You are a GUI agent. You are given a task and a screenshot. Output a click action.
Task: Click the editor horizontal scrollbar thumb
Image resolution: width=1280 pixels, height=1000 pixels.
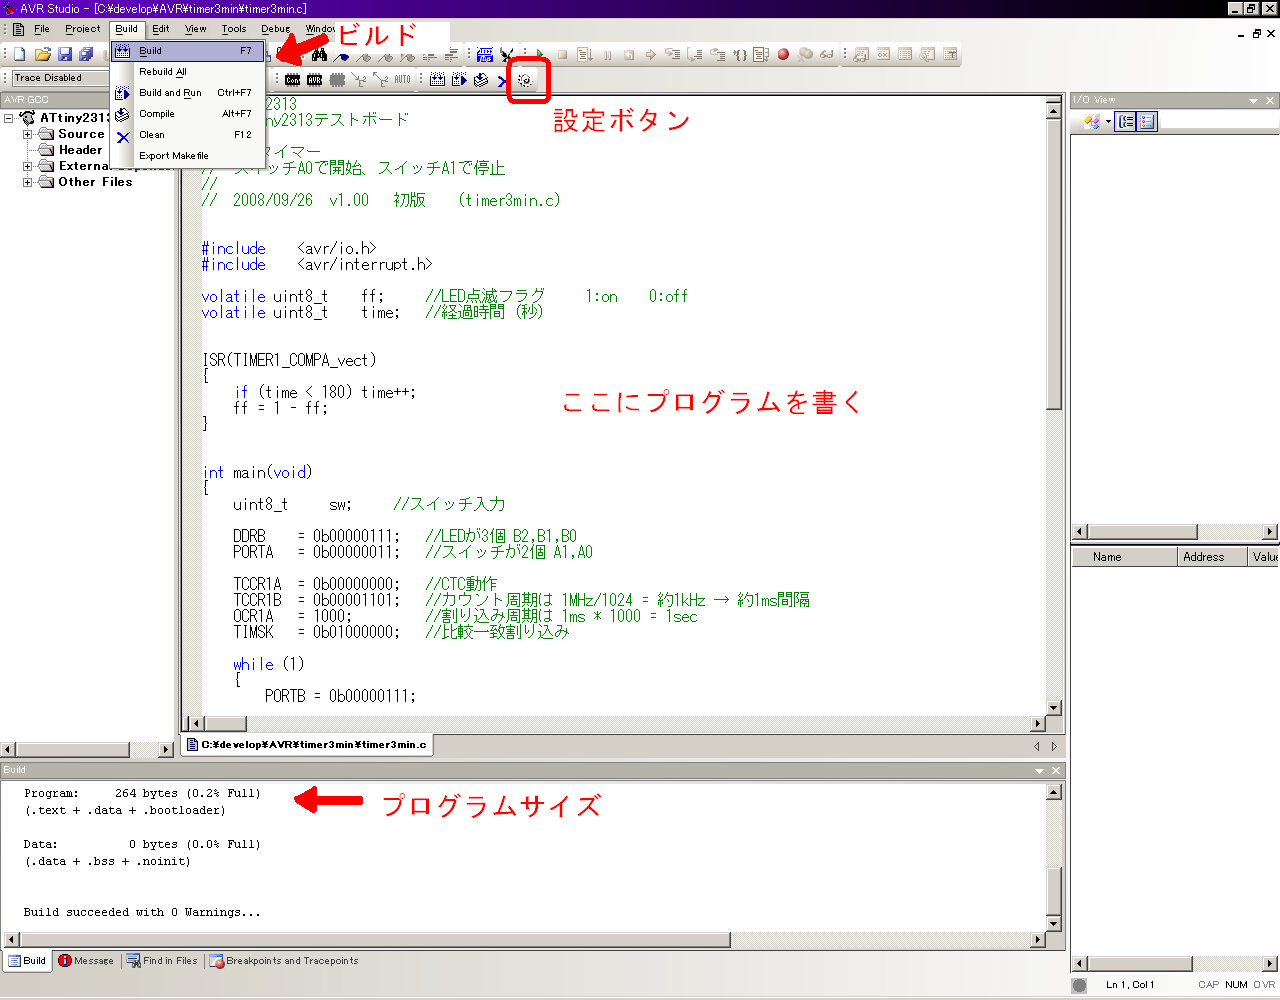pos(225,723)
